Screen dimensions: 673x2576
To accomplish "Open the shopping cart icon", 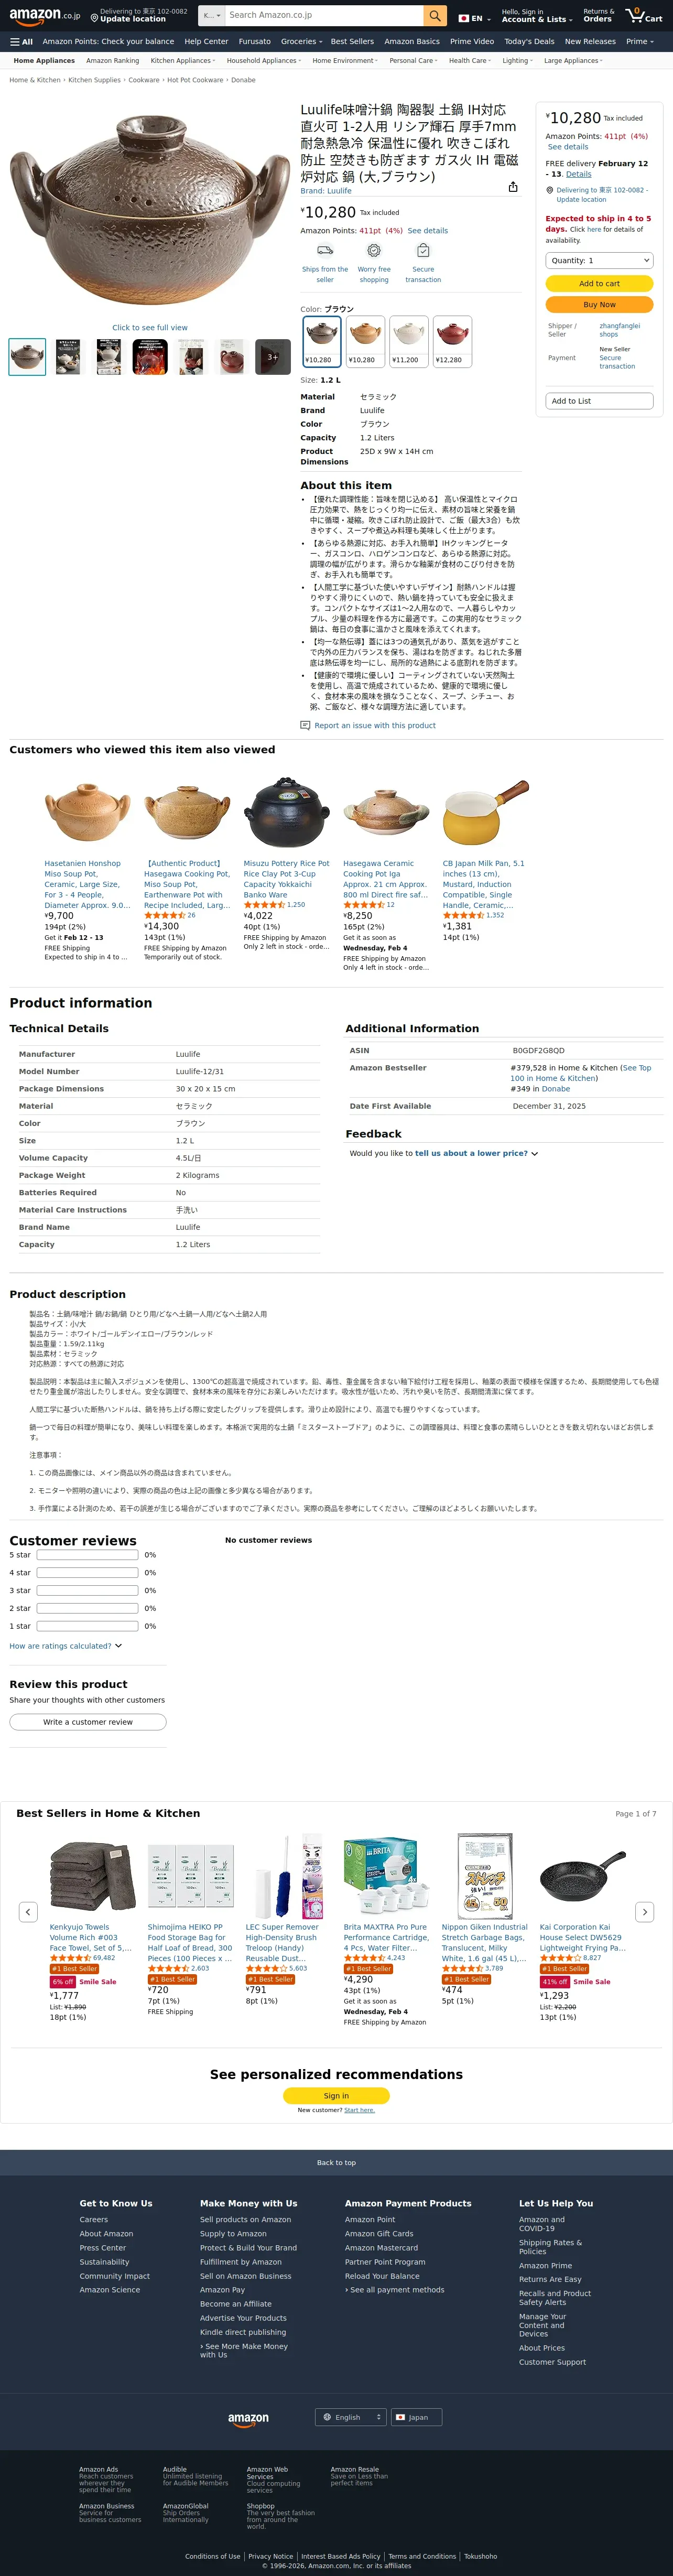I will click(x=644, y=16).
